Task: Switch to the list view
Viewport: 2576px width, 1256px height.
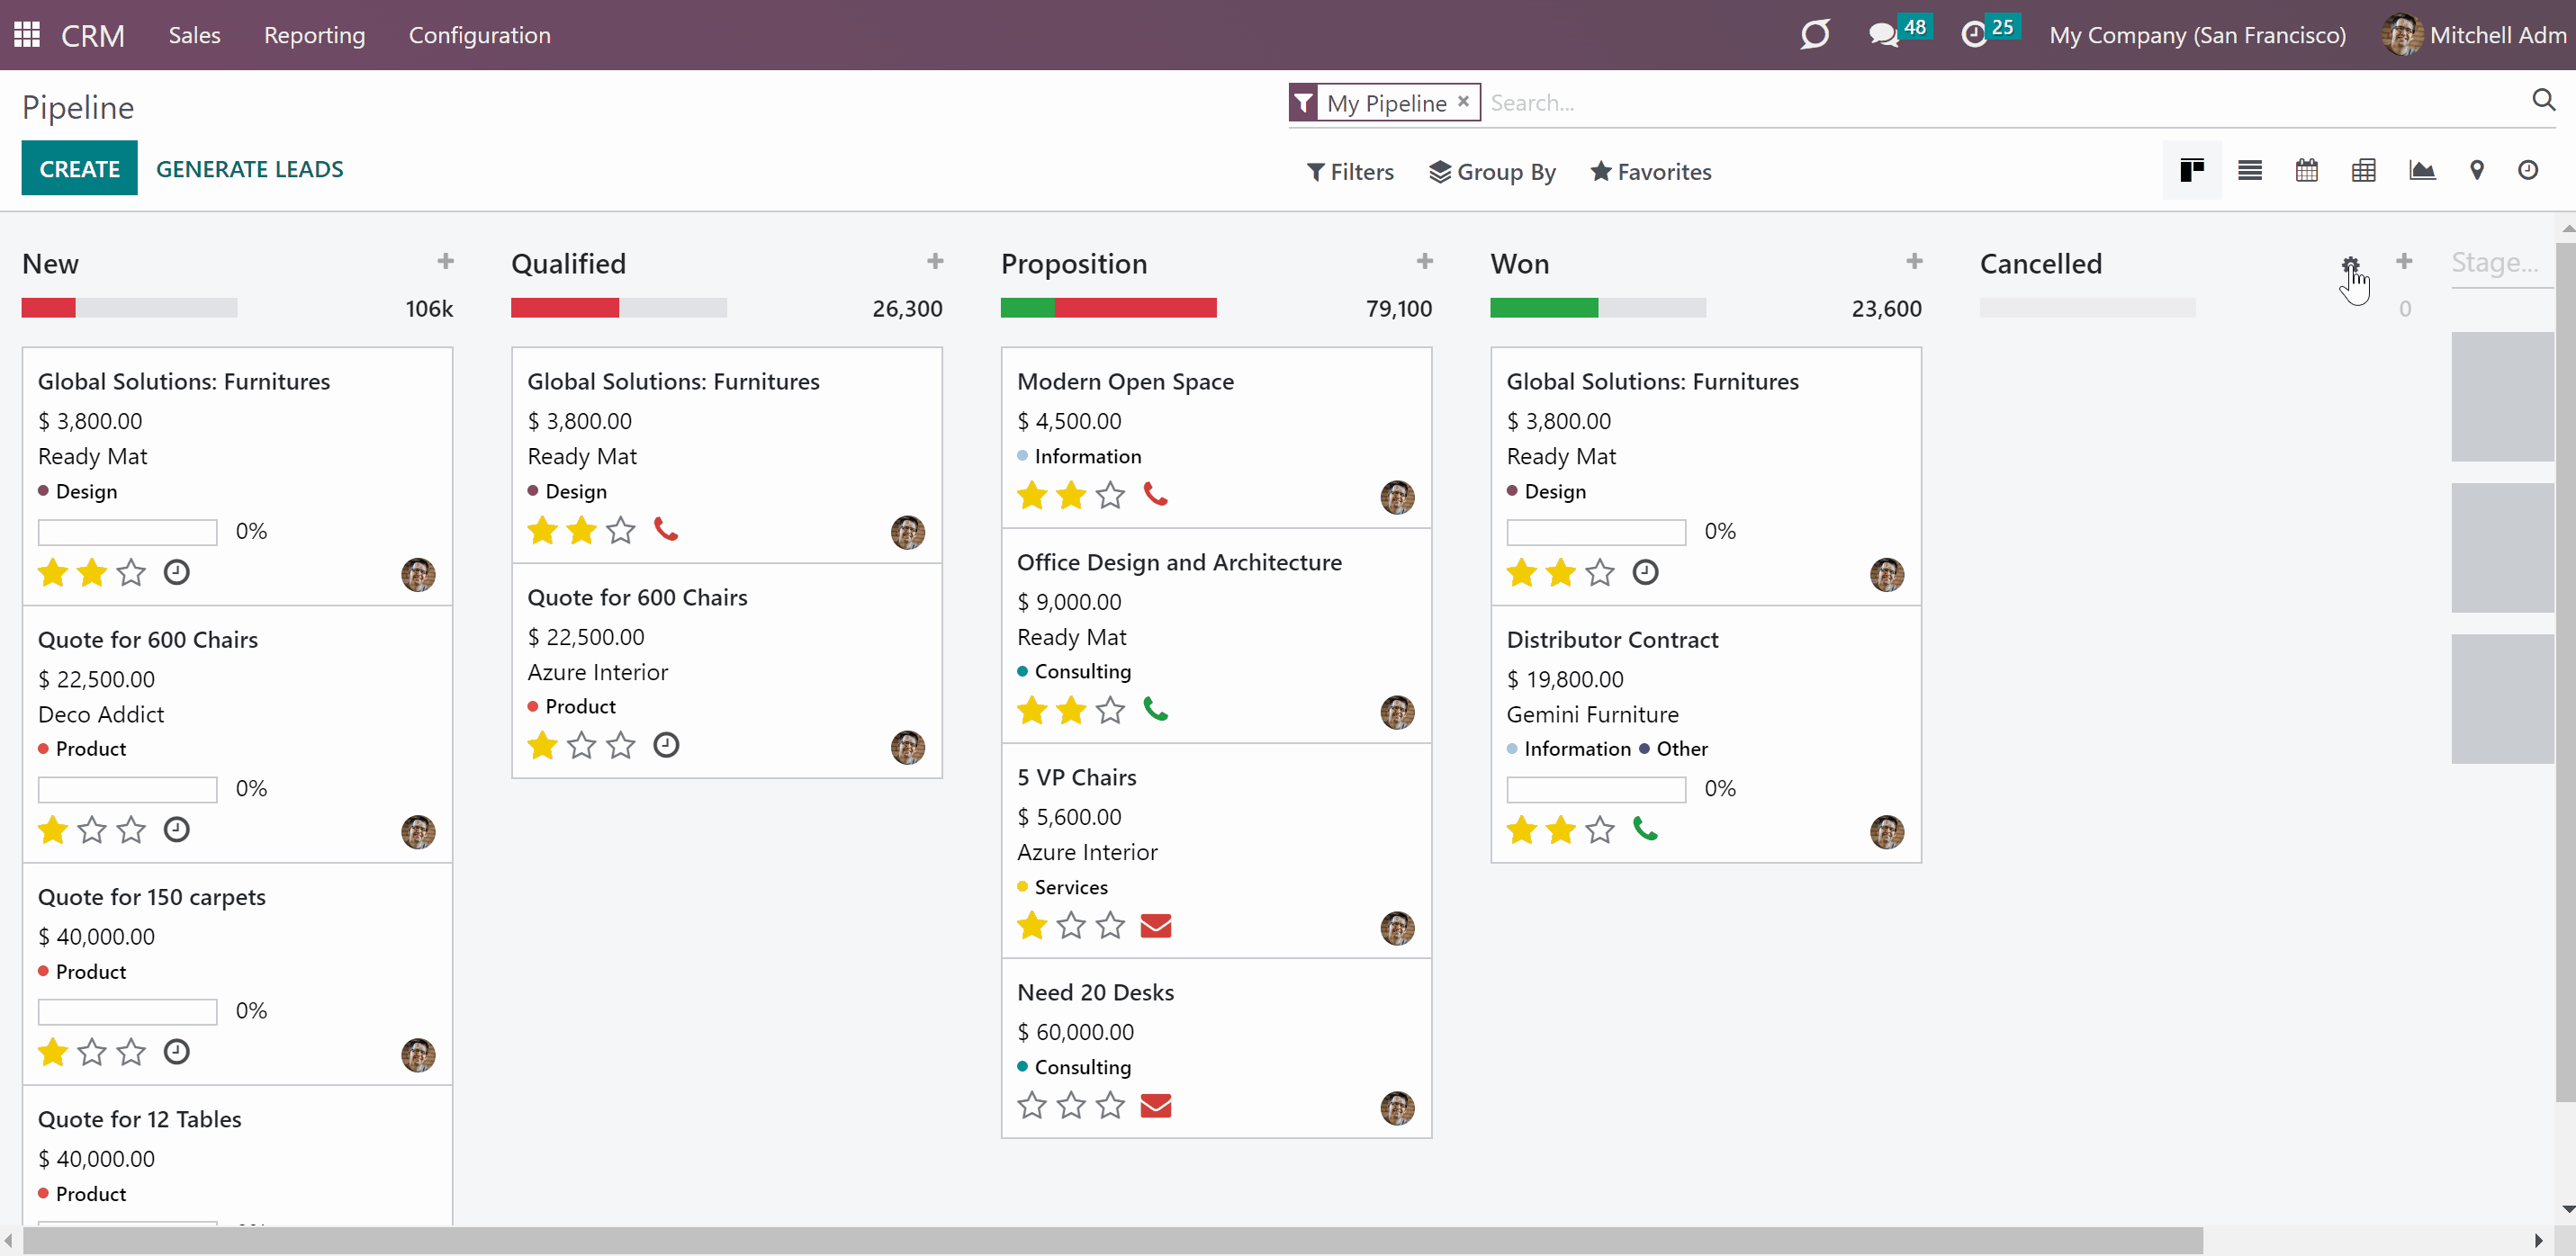Action: 2249,171
